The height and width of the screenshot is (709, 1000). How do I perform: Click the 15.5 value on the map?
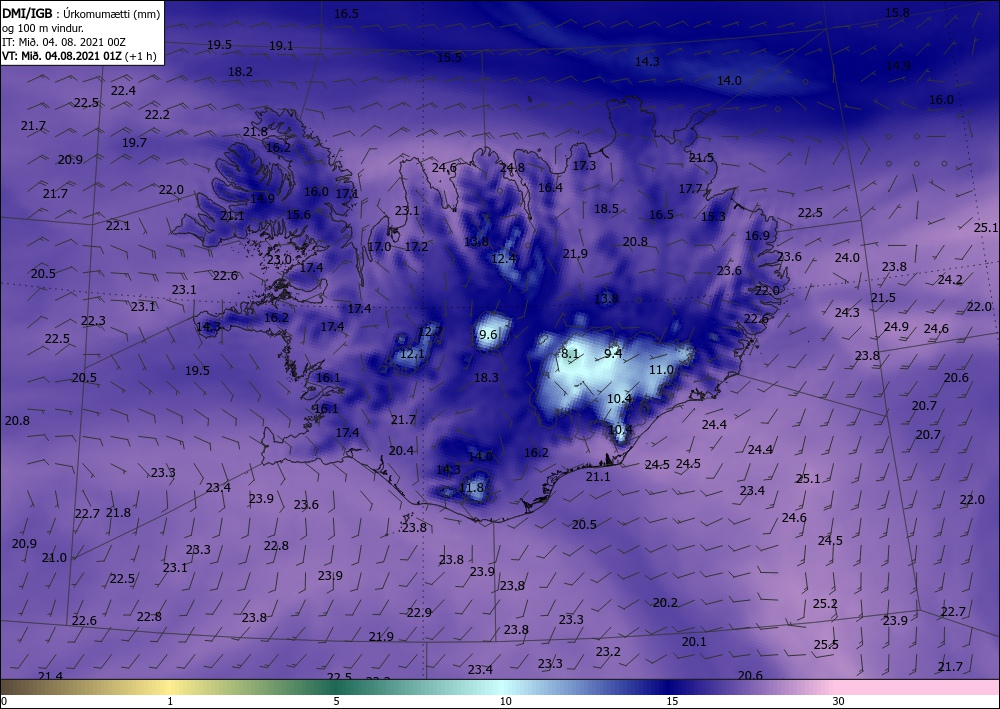tap(449, 57)
